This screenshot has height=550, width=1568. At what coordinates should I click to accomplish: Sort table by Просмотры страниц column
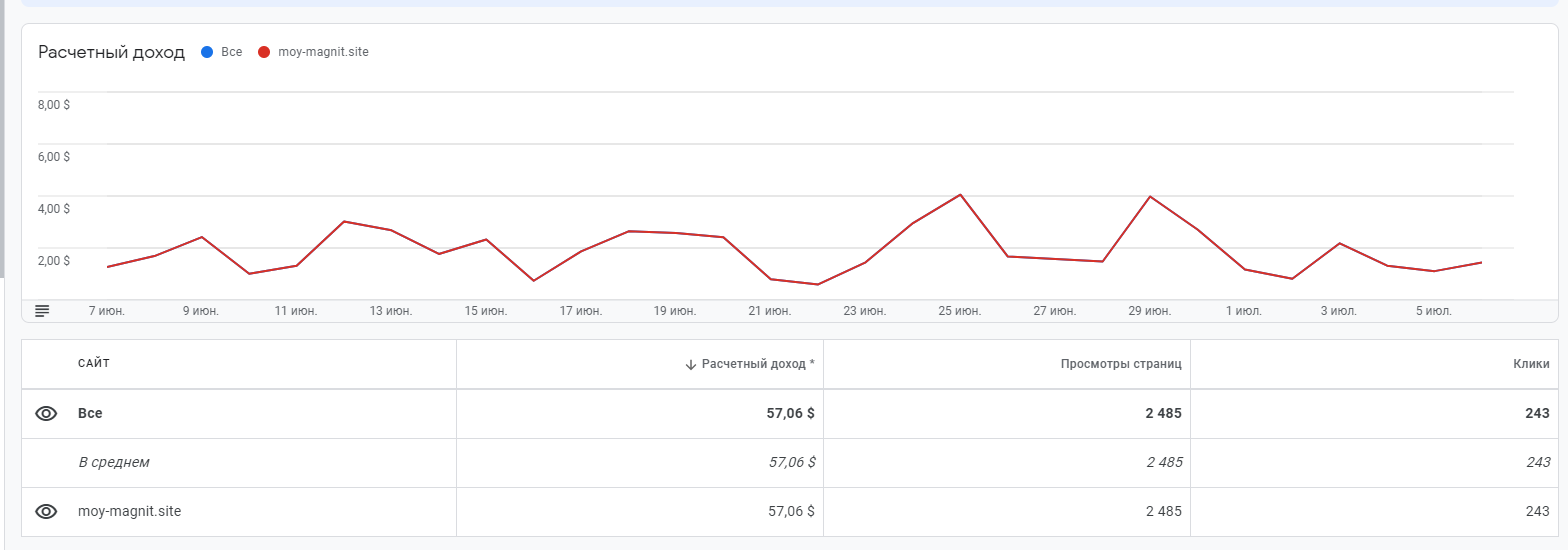(x=1121, y=364)
